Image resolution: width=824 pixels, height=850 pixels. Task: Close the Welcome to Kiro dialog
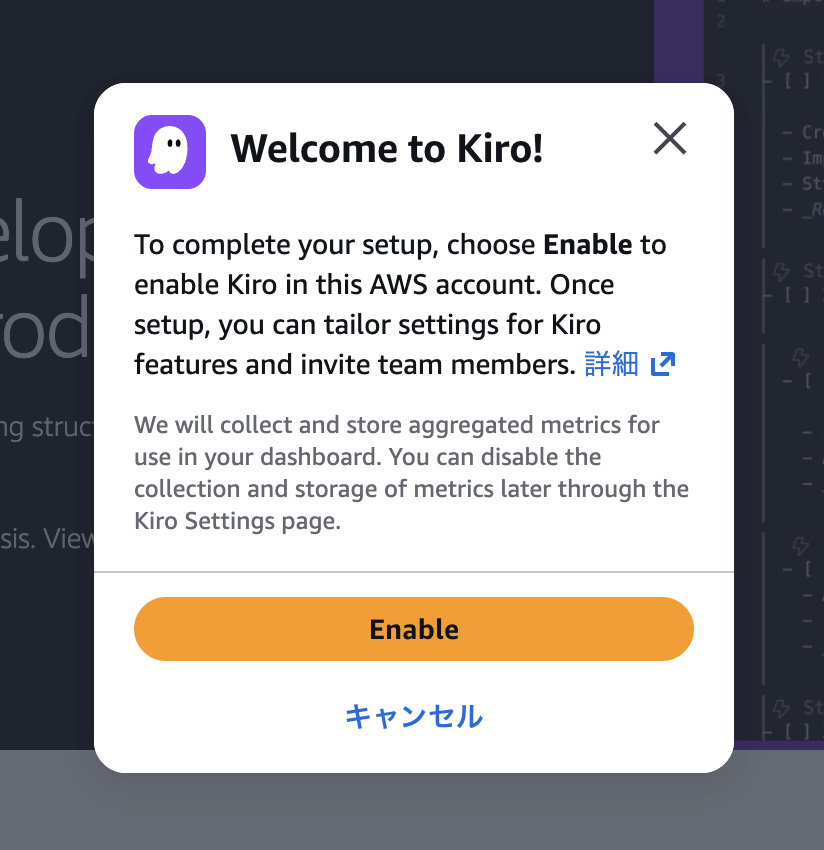pos(670,139)
